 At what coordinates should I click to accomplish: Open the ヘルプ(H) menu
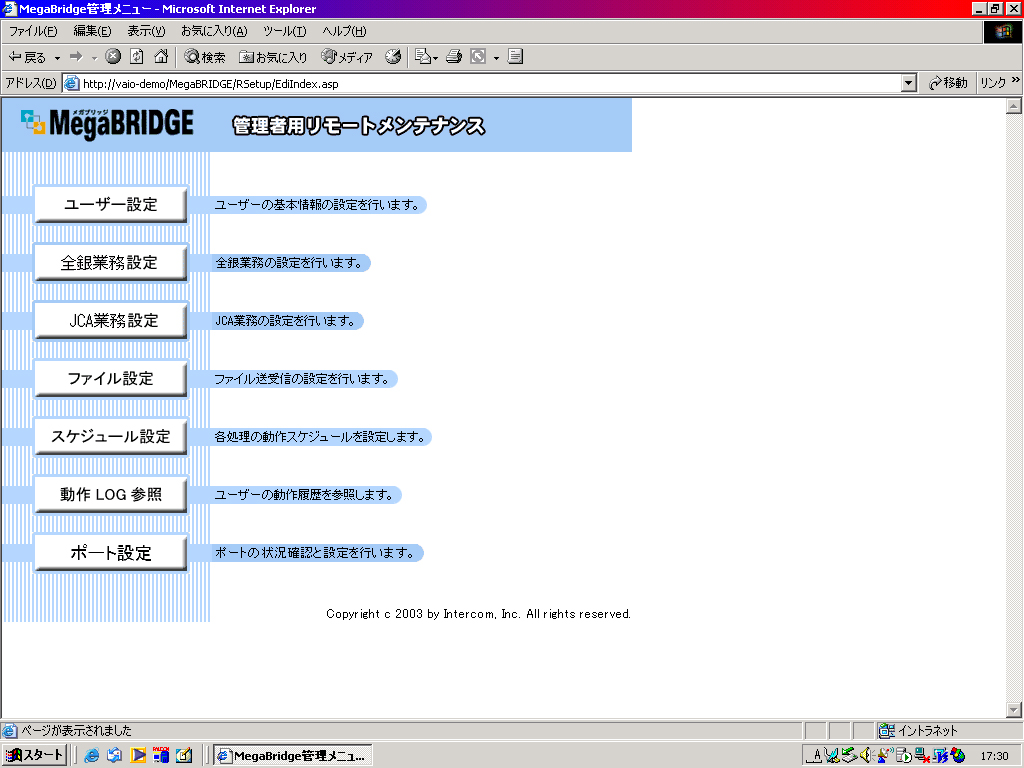pyautogui.click(x=344, y=31)
